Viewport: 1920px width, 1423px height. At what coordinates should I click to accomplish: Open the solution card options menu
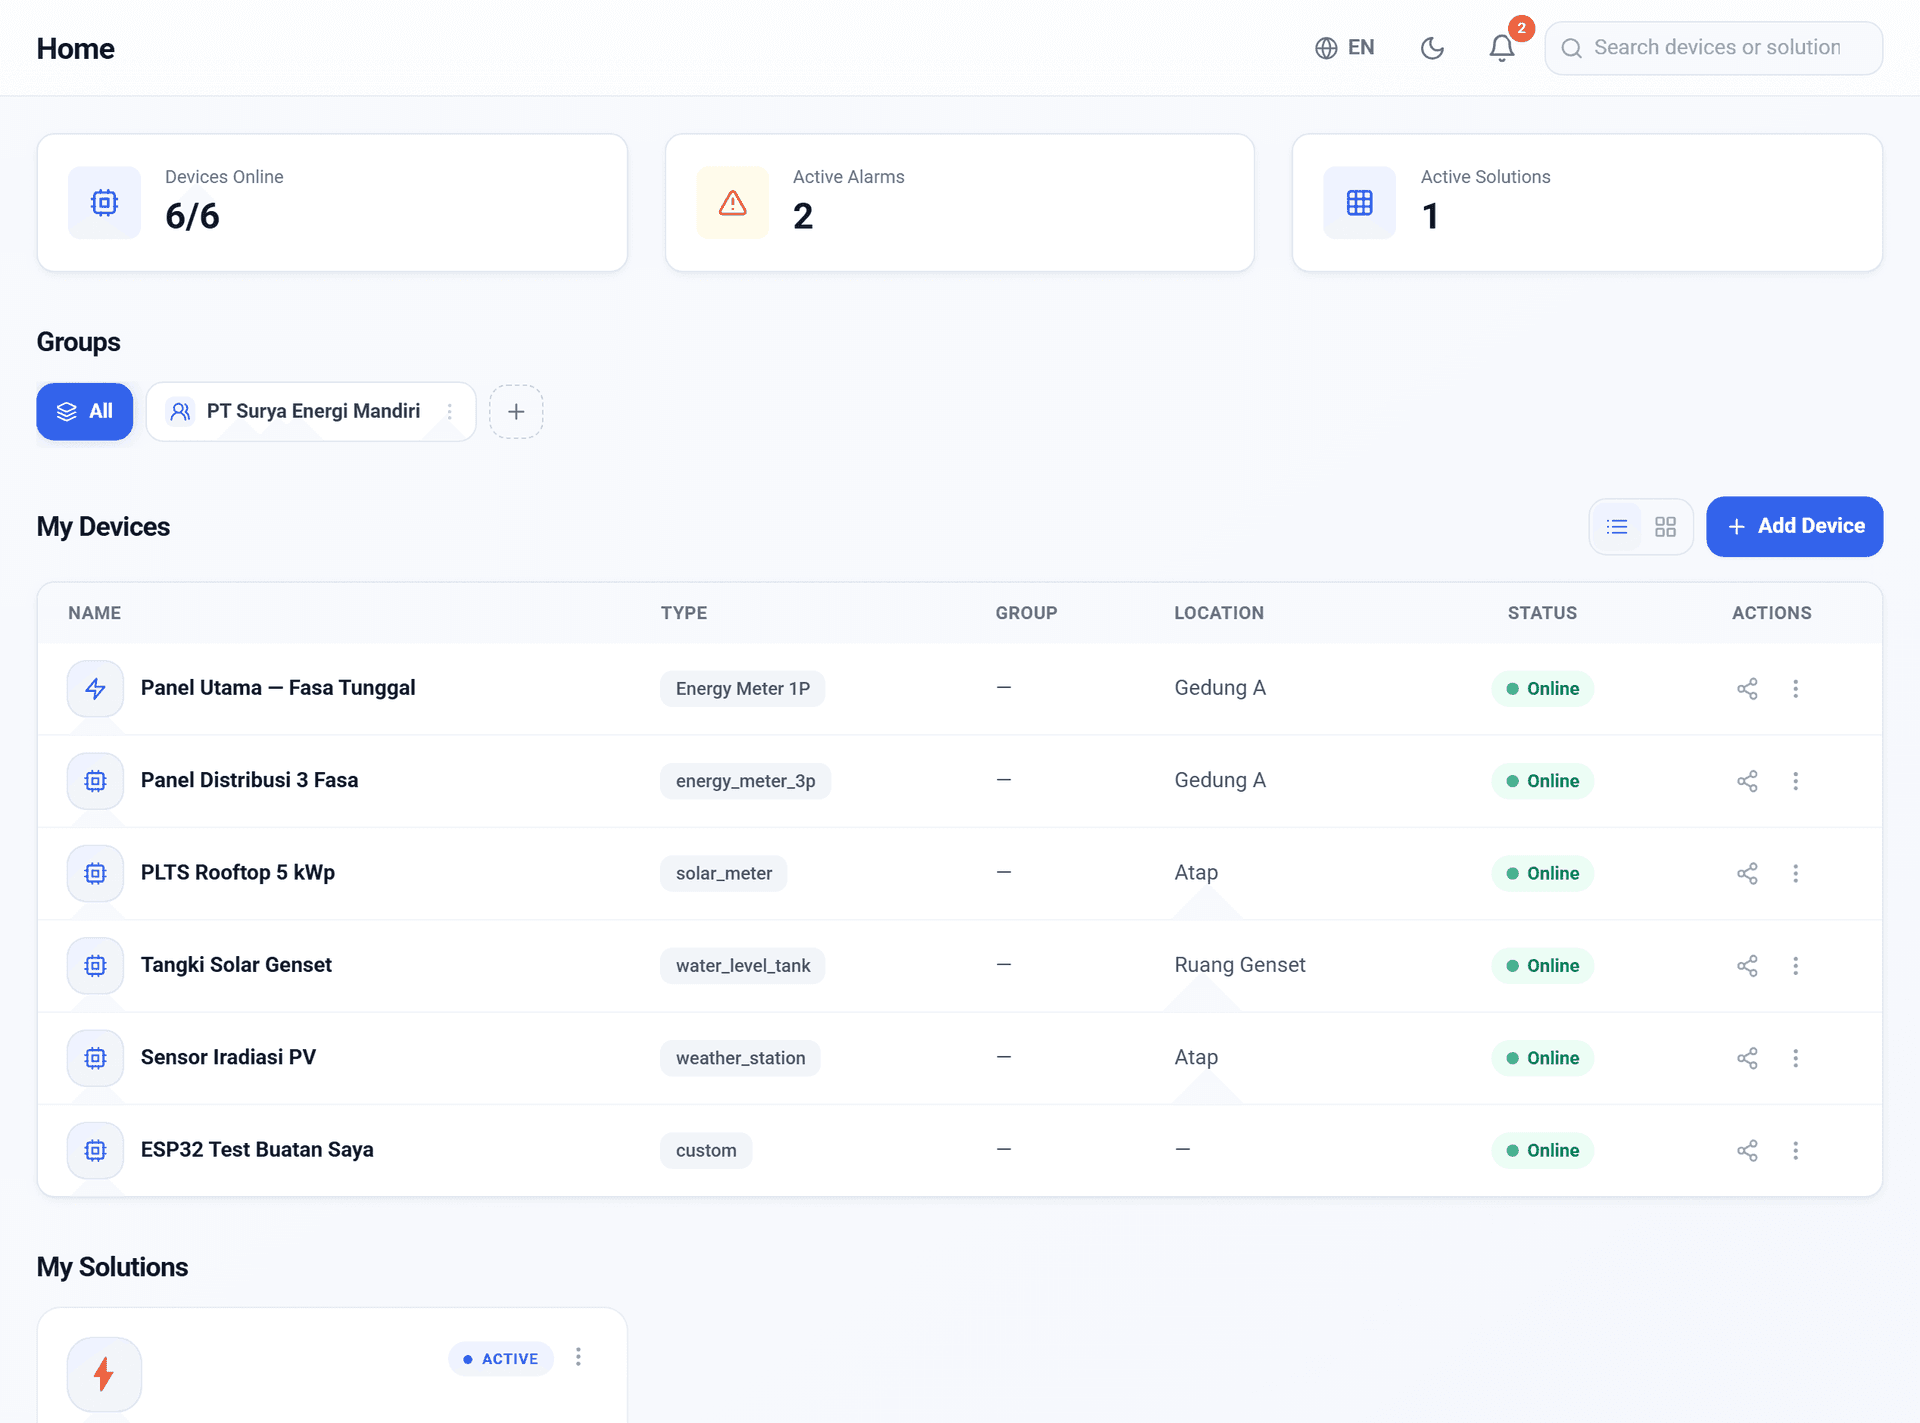point(578,1357)
